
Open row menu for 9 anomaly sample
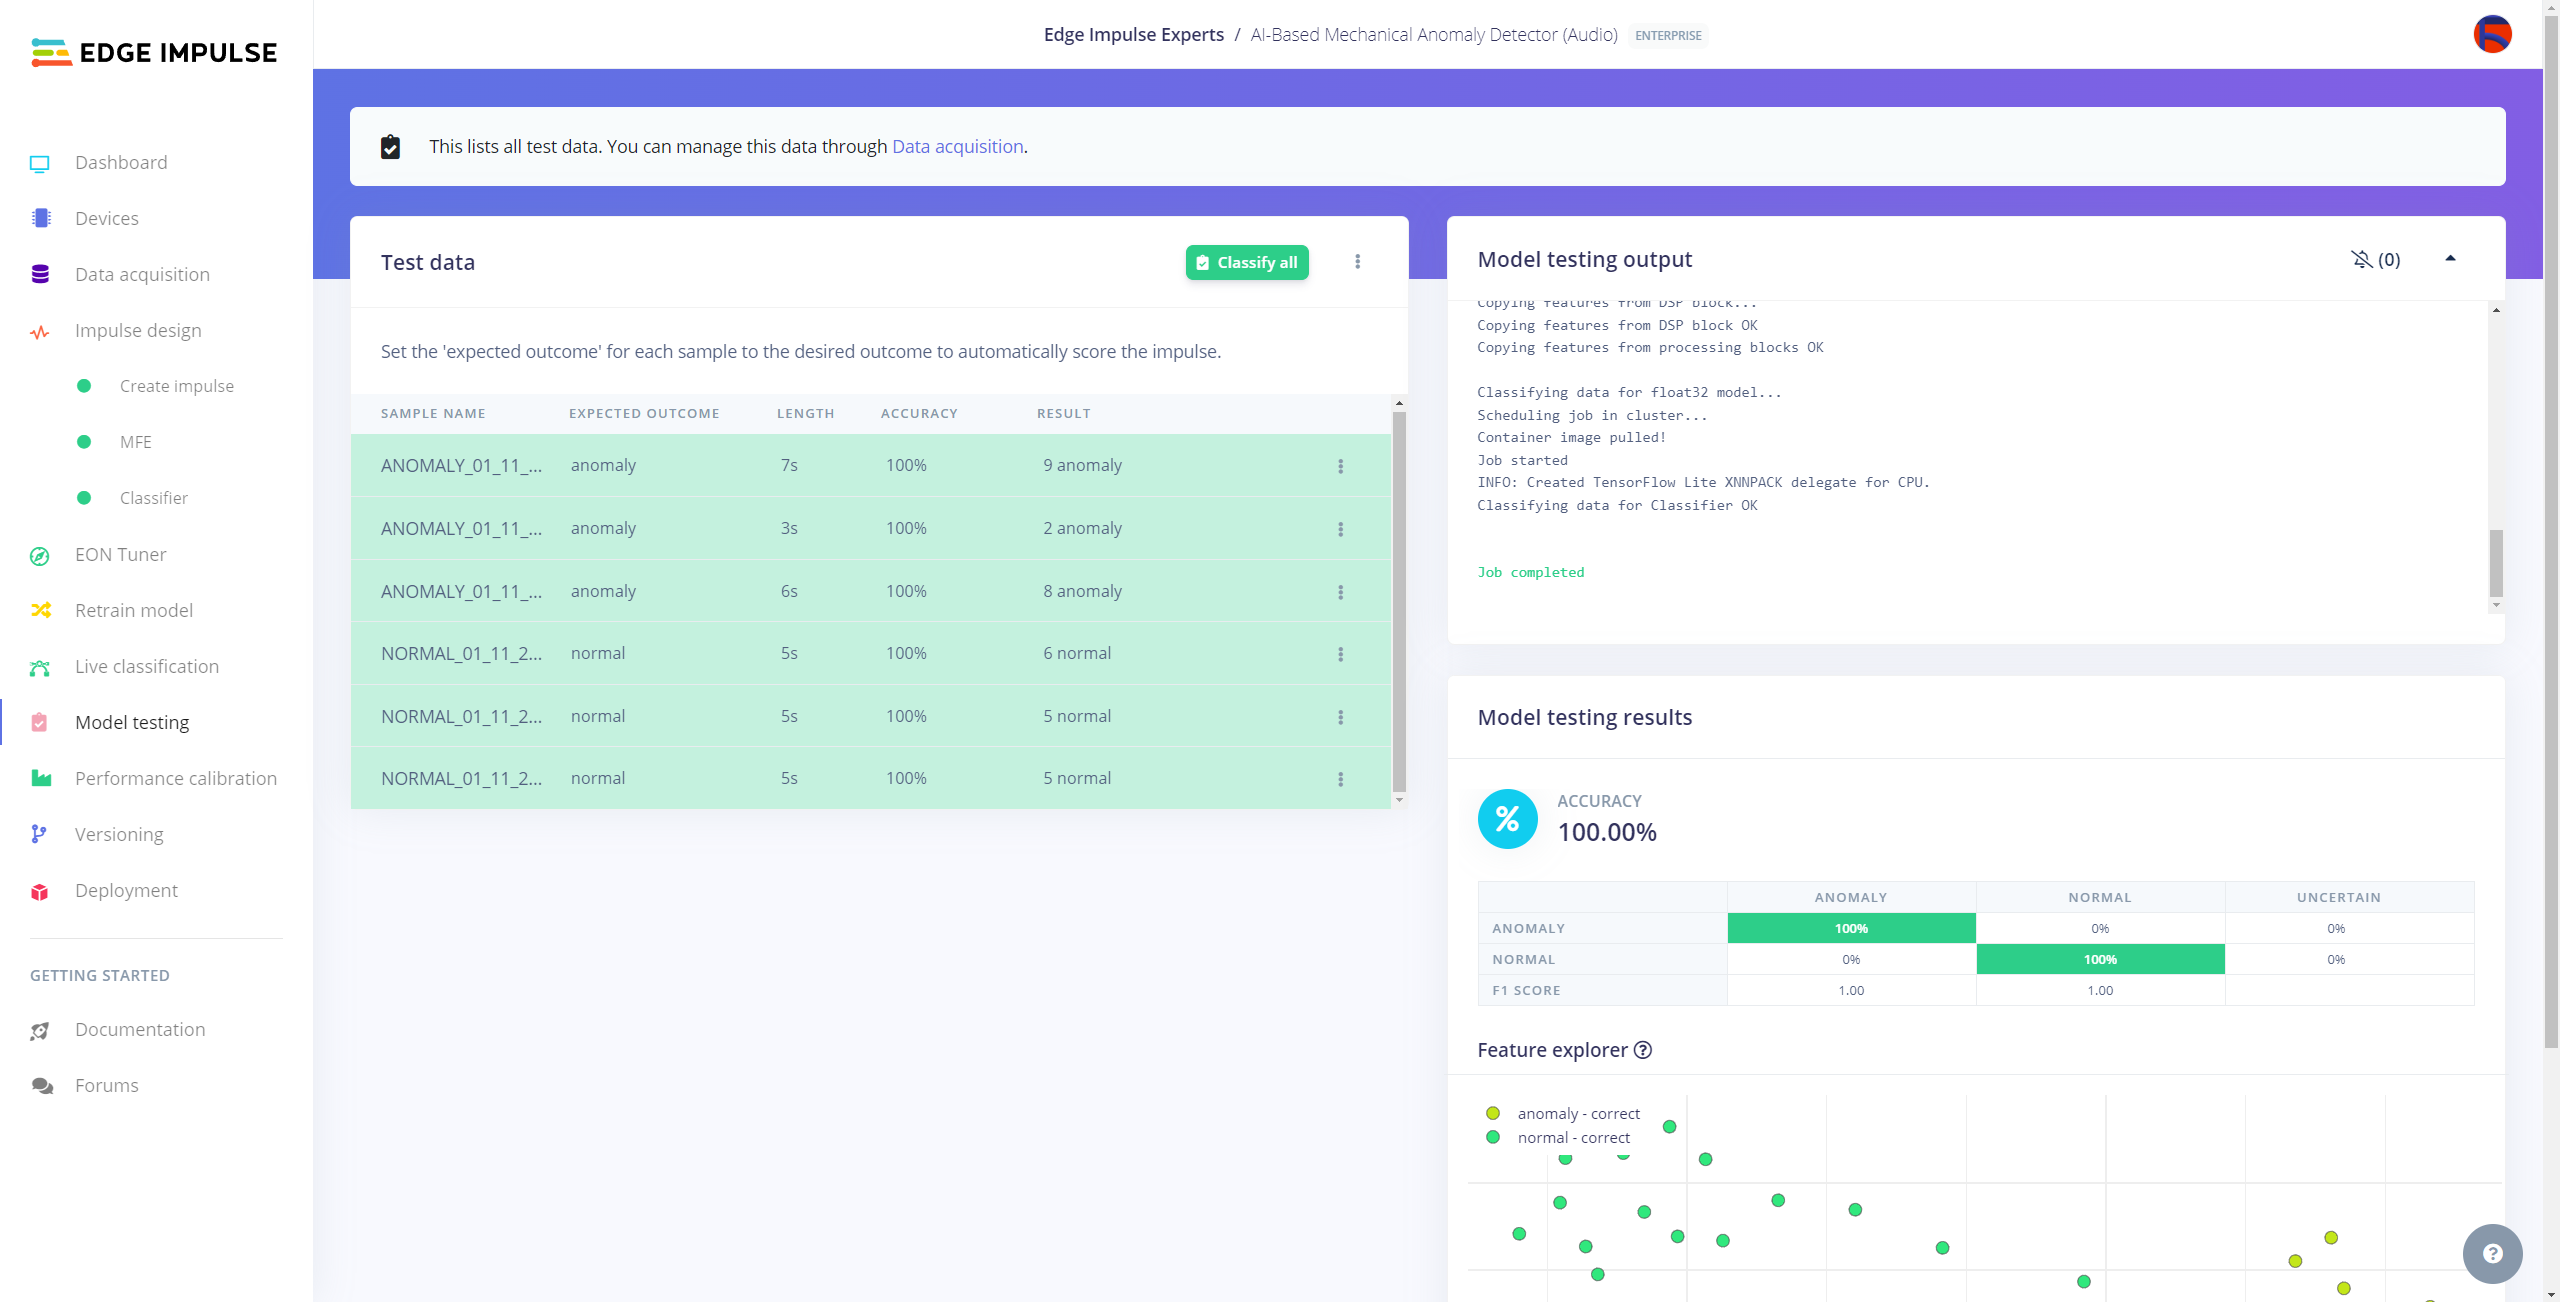pyautogui.click(x=1340, y=466)
